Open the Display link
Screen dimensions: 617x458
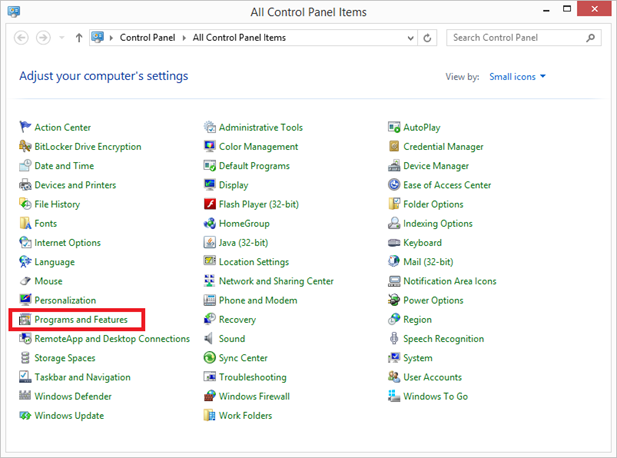[234, 185]
